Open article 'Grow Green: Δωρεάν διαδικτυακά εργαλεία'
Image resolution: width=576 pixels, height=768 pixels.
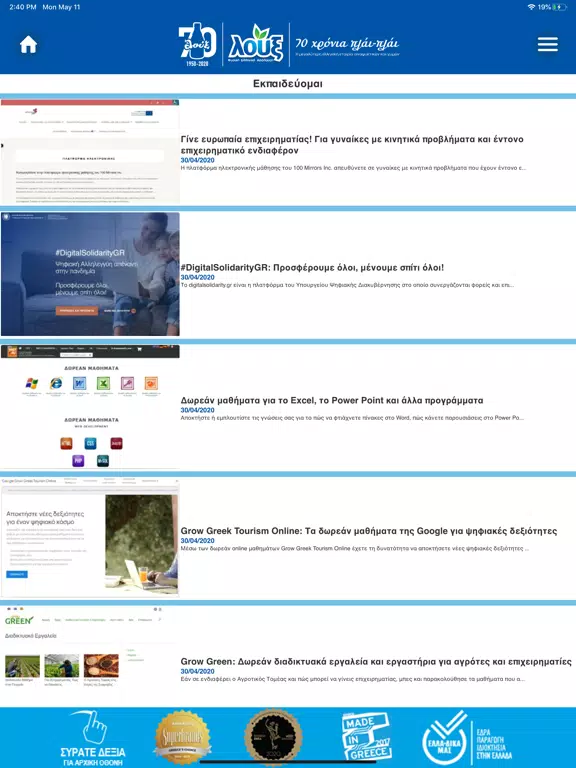pos(376,662)
